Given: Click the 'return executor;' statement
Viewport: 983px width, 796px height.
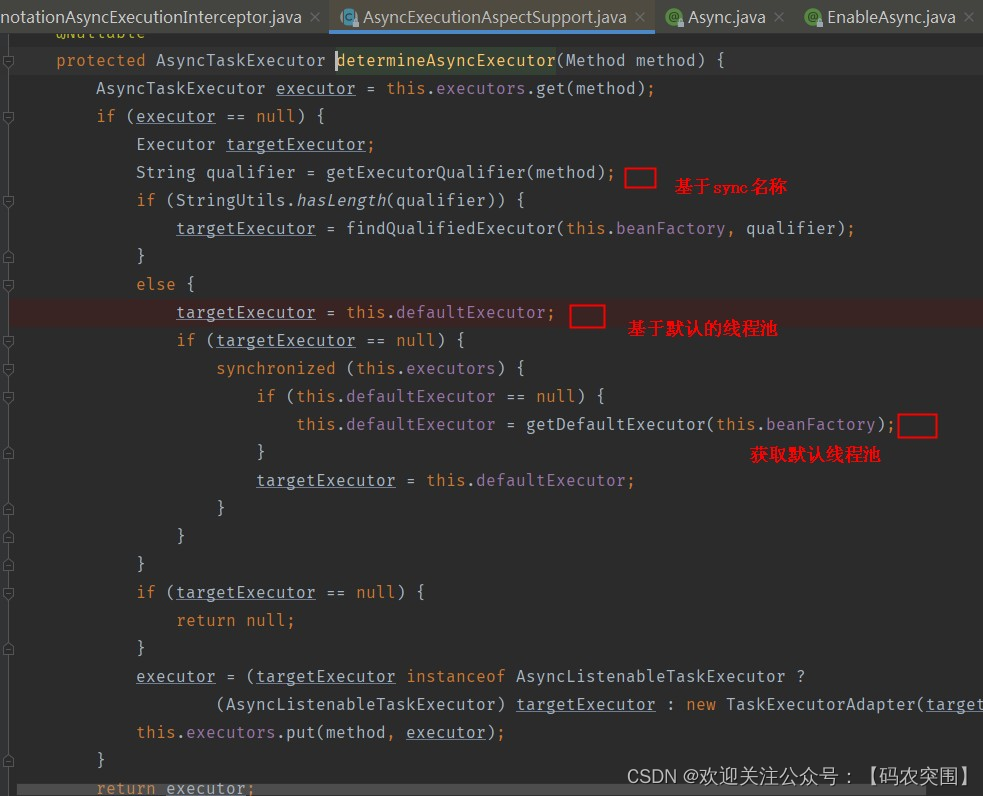Looking at the screenshot, I should click(x=176, y=788).
